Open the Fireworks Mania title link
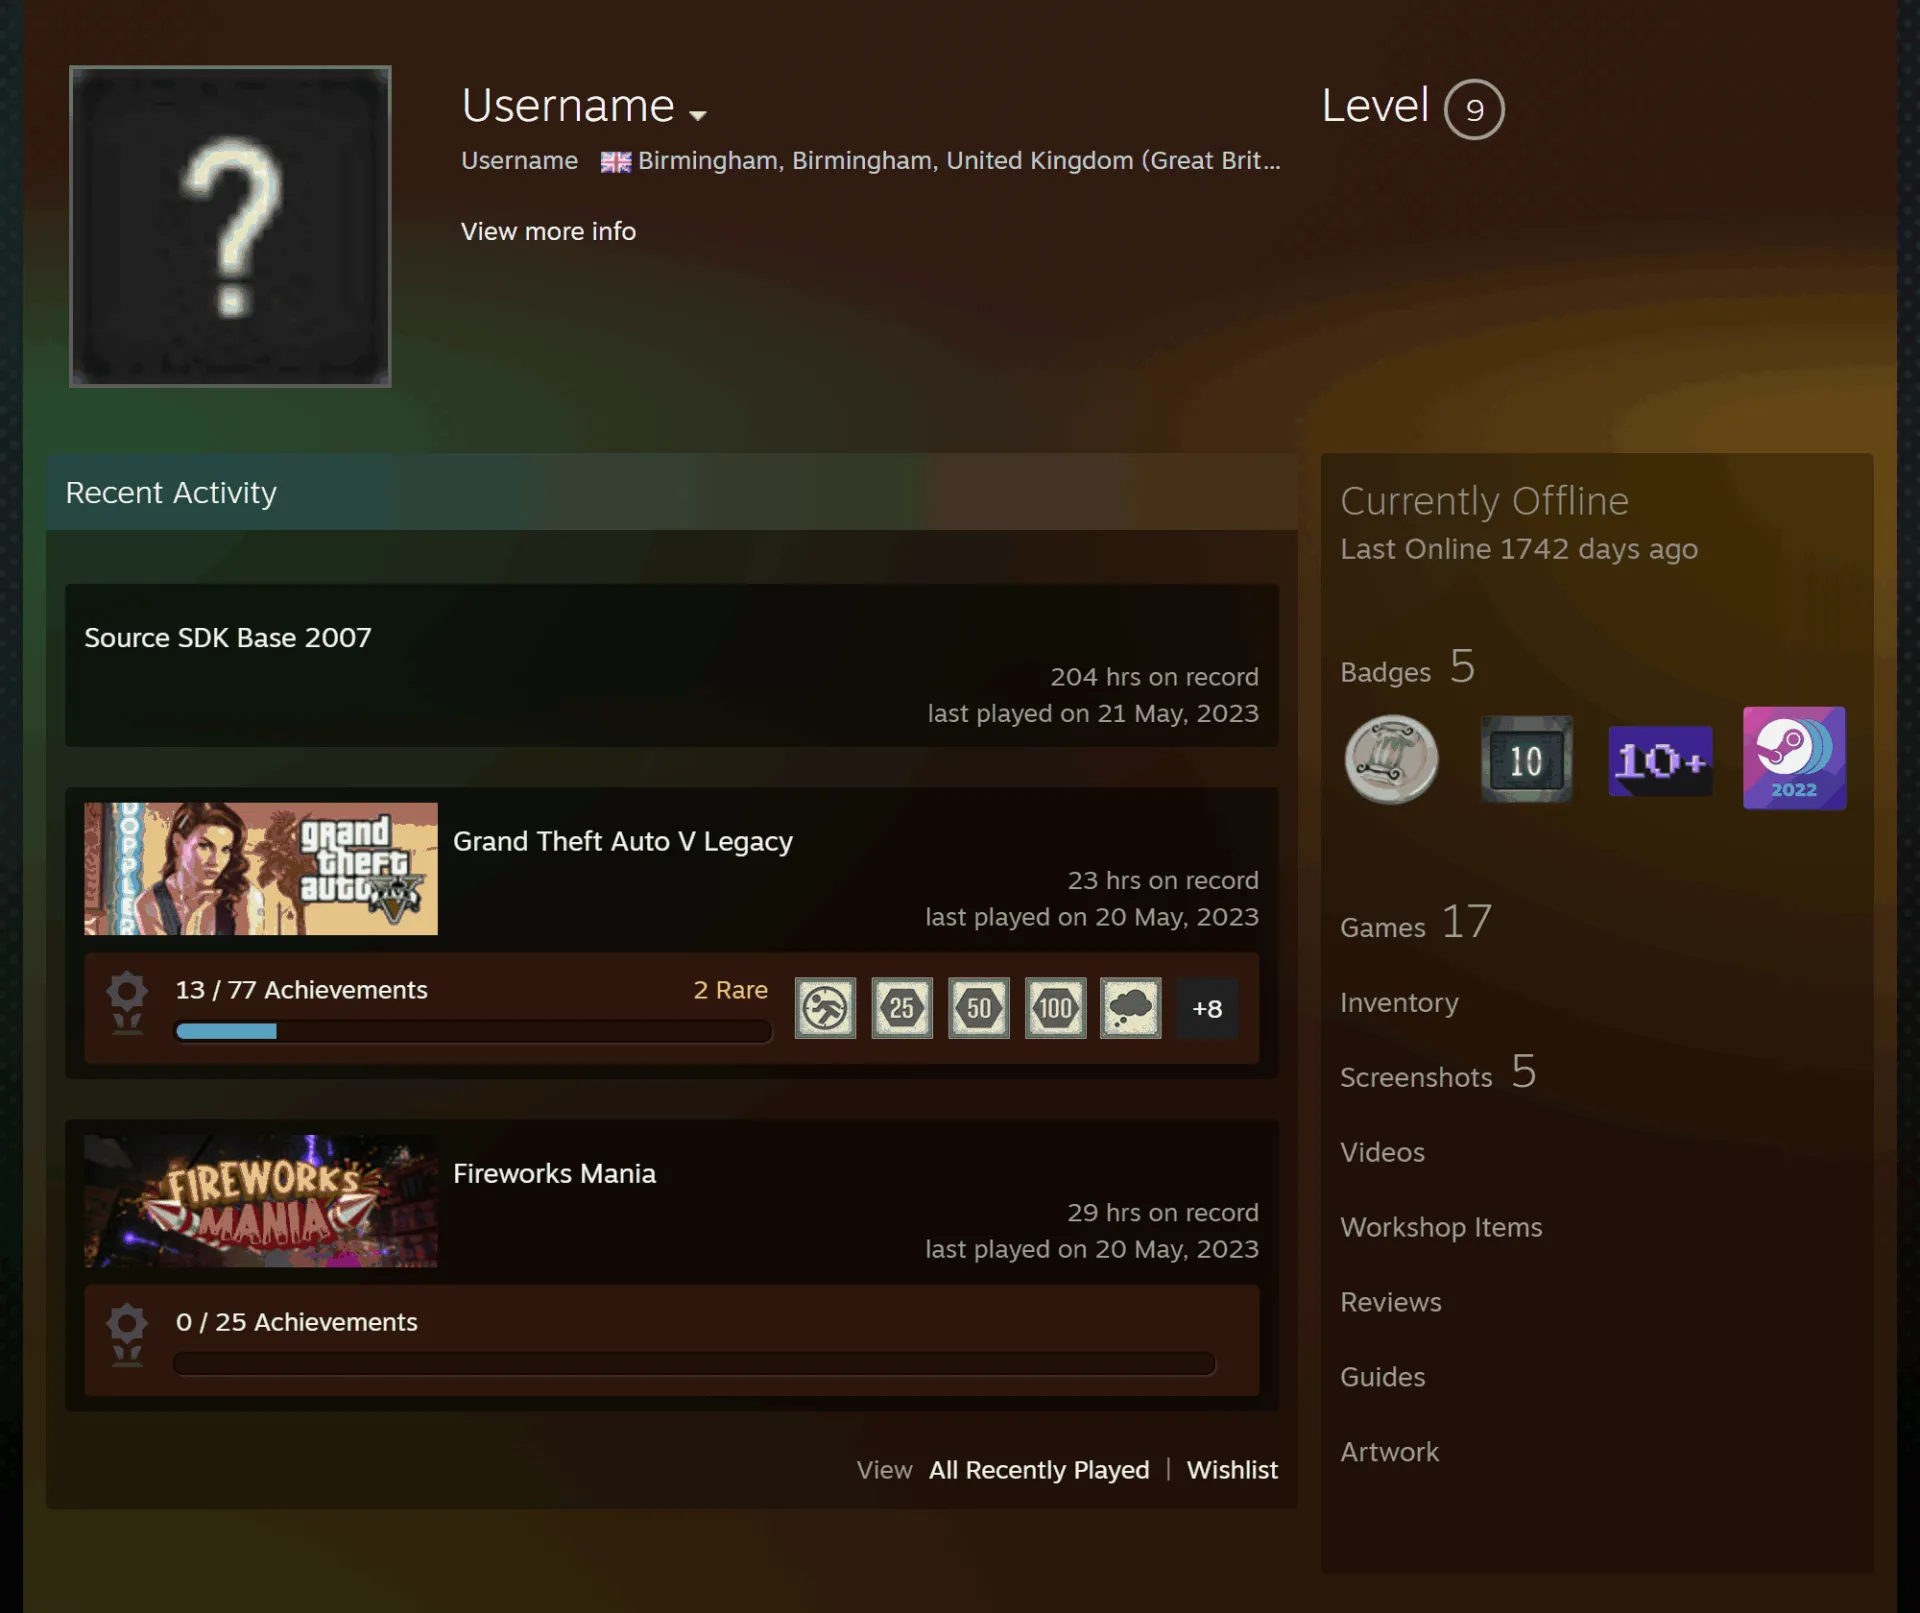 [x=554, y=1174]
